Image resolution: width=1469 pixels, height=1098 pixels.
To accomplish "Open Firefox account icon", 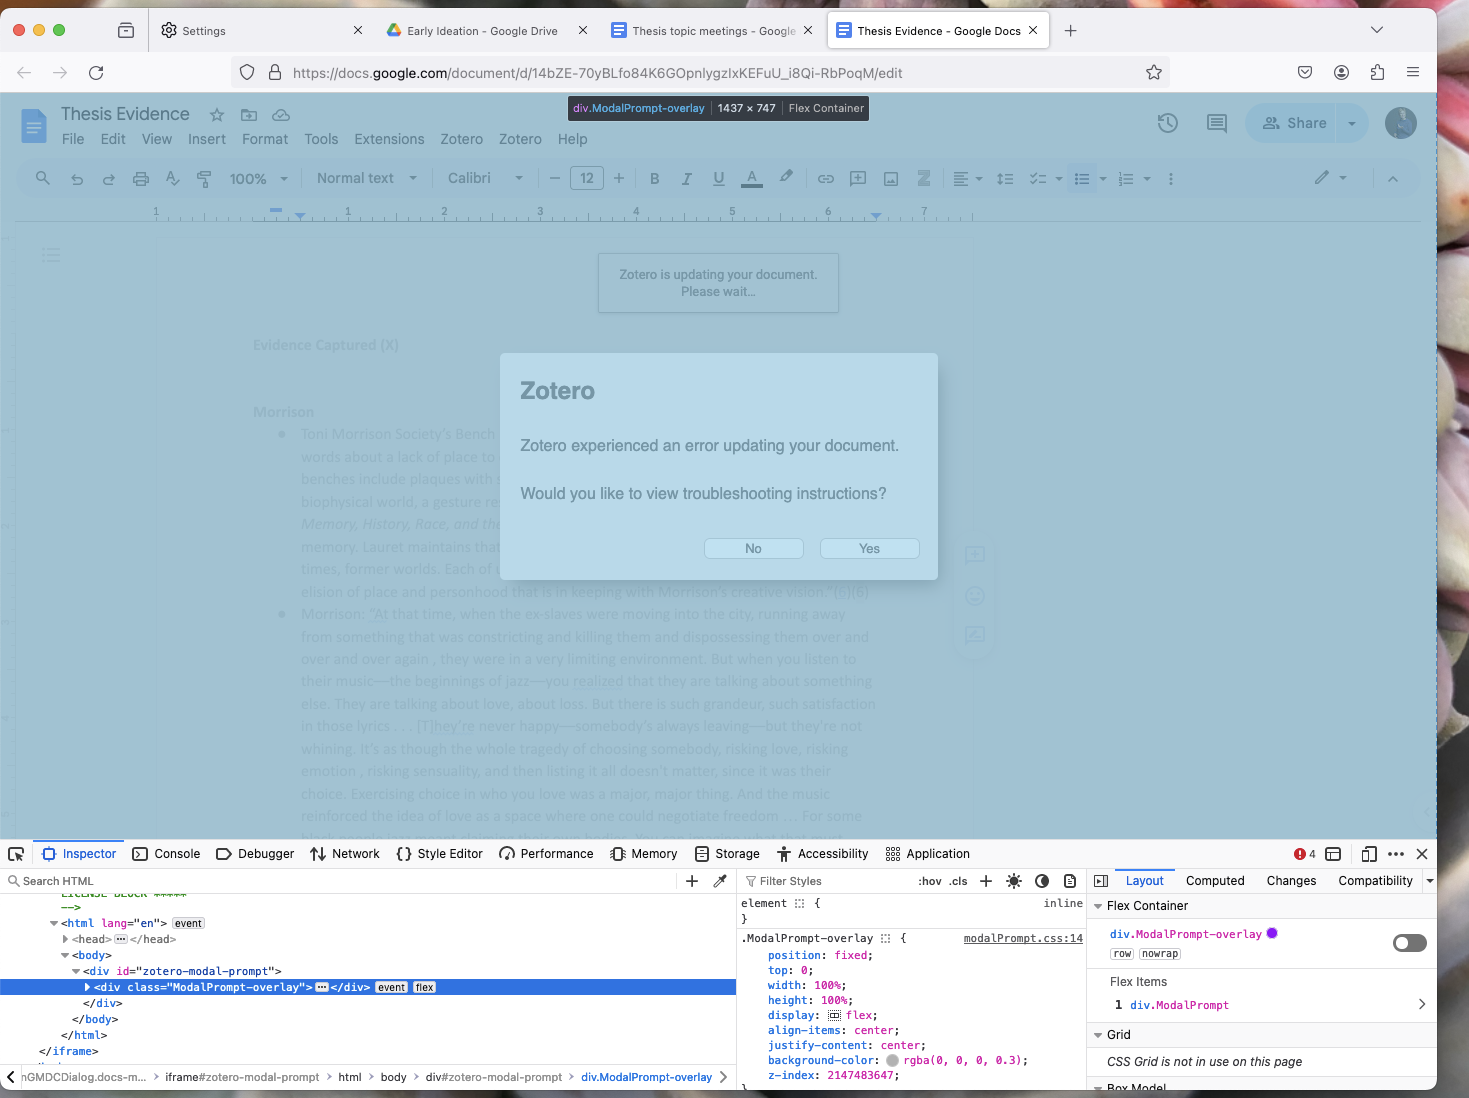I will point(1341,72).
